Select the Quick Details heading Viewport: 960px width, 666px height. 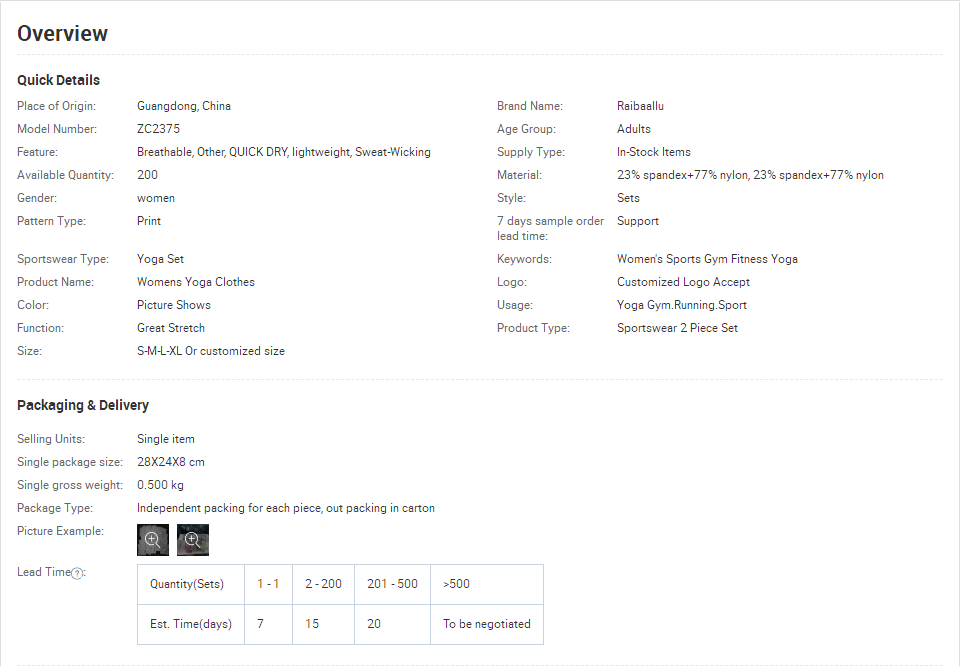coord(58,80)
